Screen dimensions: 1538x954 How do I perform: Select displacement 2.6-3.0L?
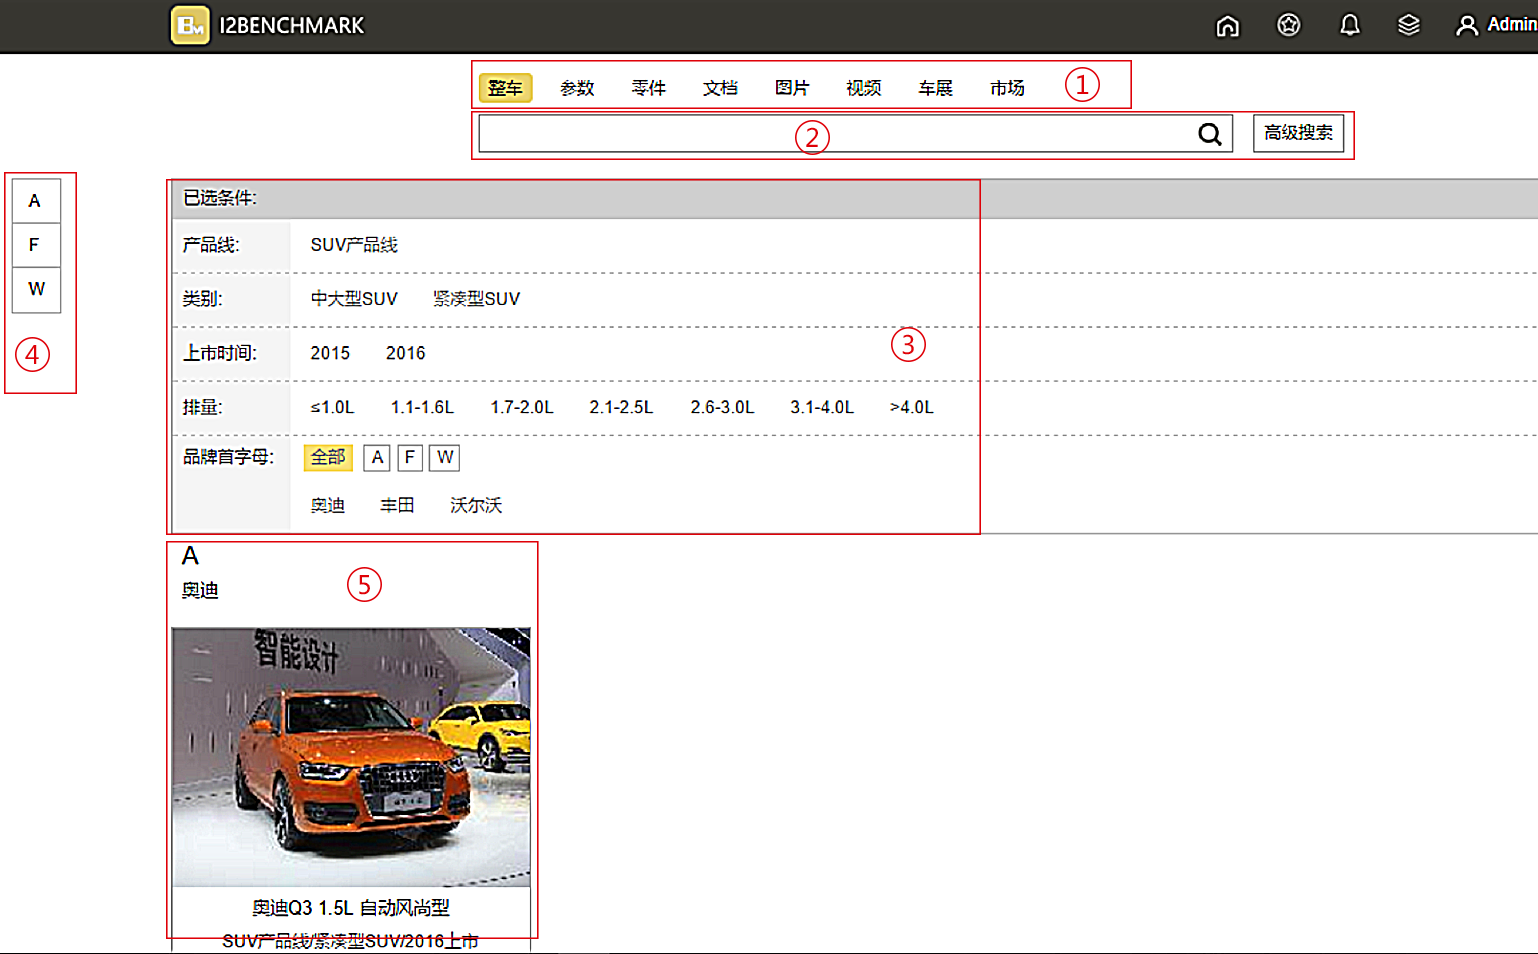722,407
